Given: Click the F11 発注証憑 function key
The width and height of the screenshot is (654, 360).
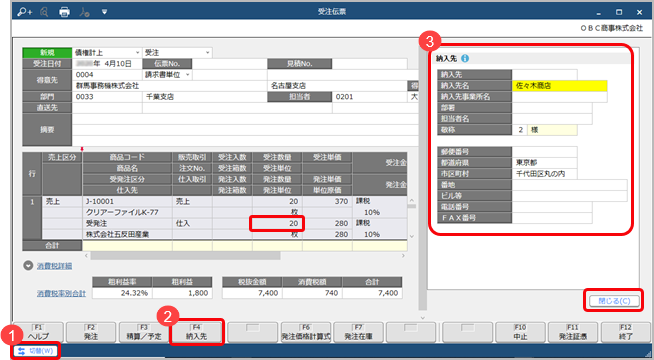Looking at the screenshot, I should pyautogui.click(x=573, y=332).
